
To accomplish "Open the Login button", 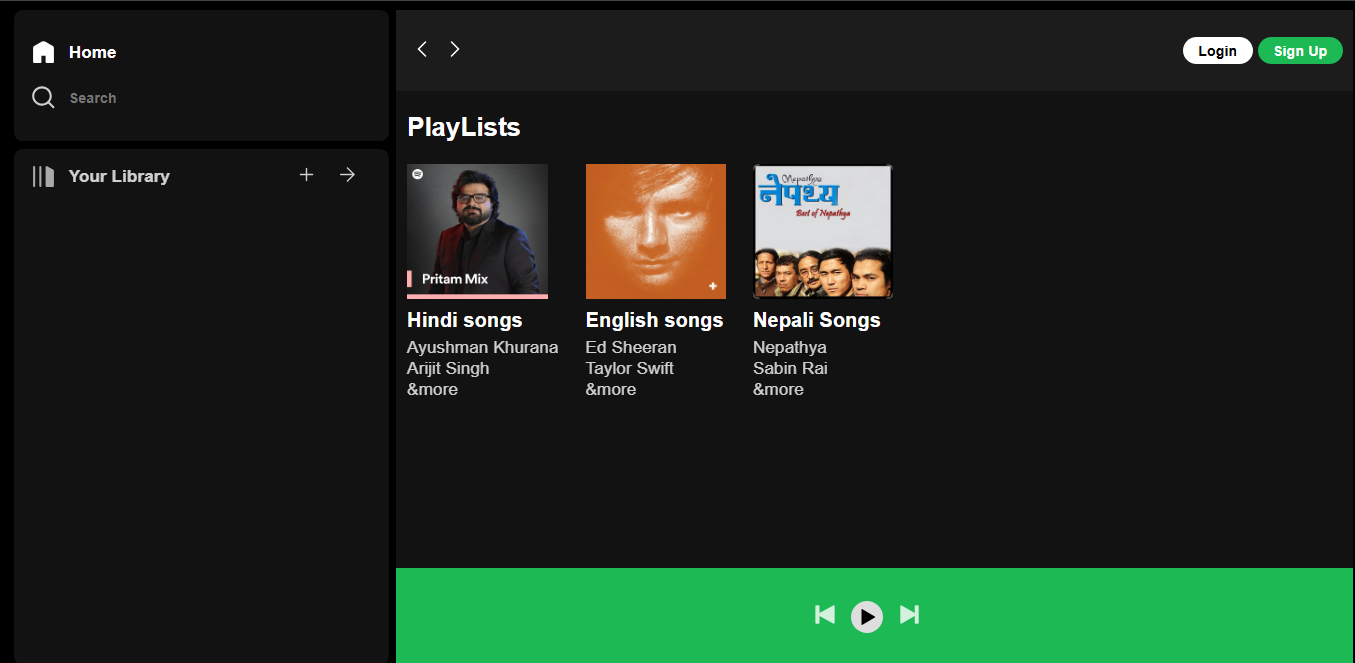I will [x=1217, y=51].
